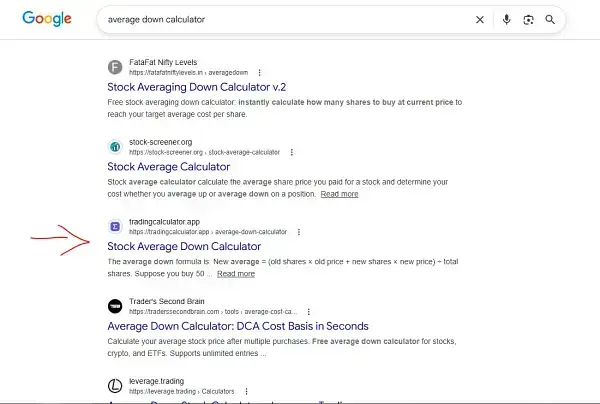
Task: Open Google Lens image search icon
Action: (528, 20)
